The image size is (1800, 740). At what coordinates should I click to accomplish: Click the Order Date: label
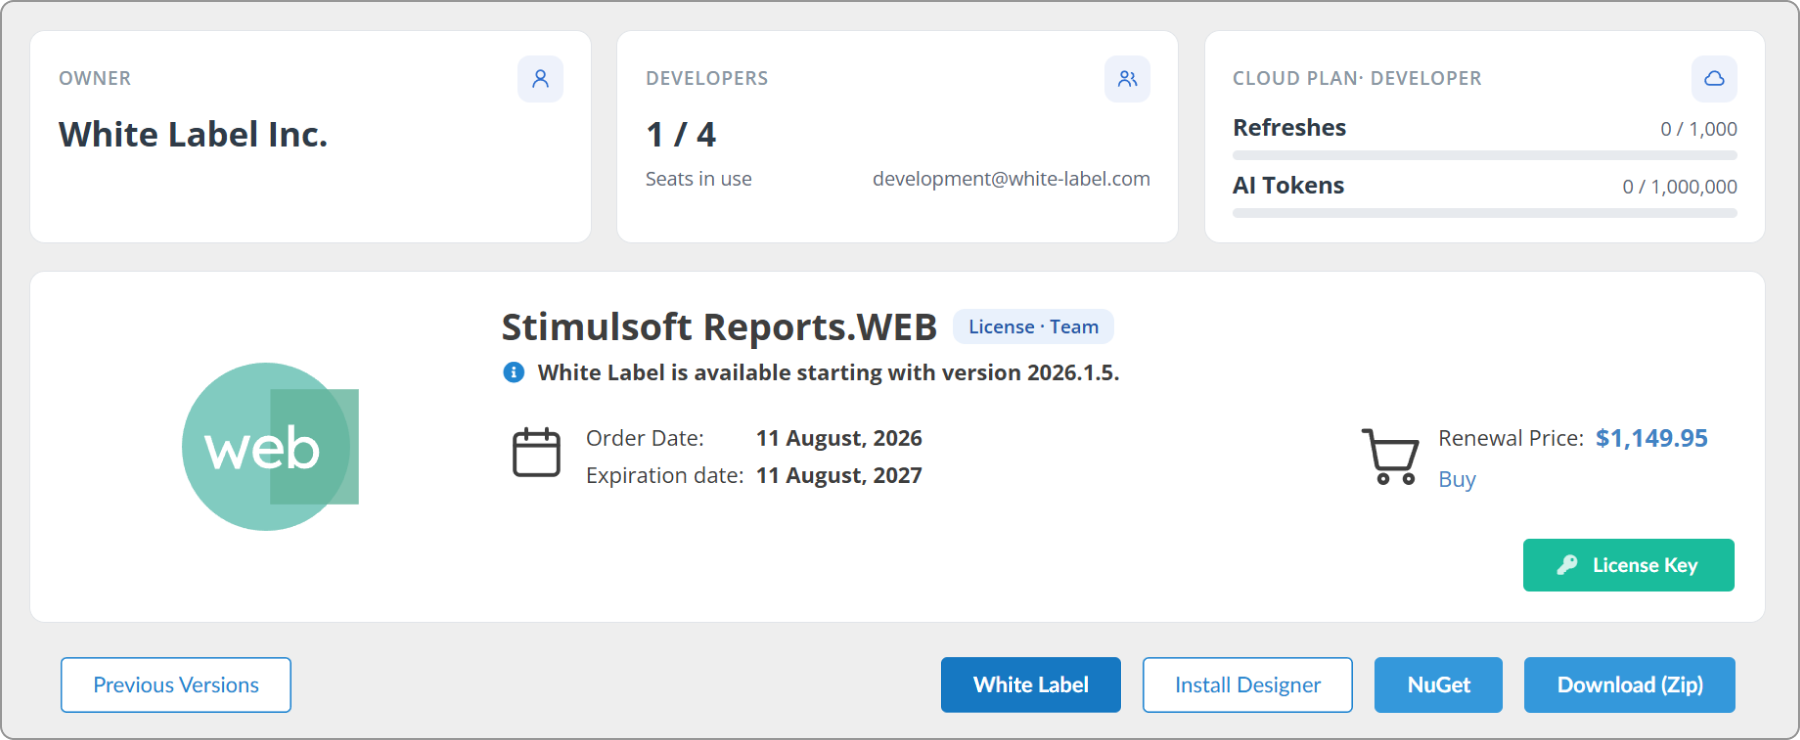(x=645, y=438)
